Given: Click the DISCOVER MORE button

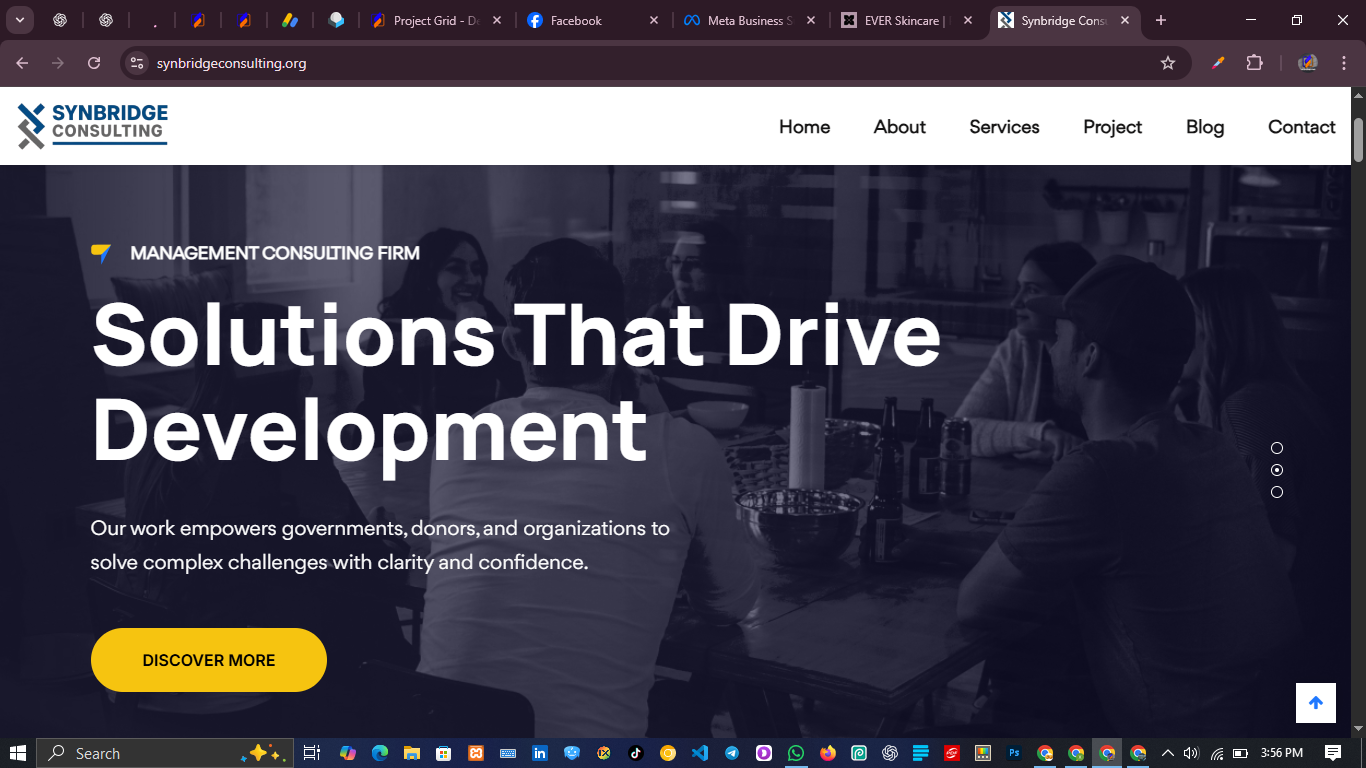Looking at the screenshot, I should tap(208, 660).
